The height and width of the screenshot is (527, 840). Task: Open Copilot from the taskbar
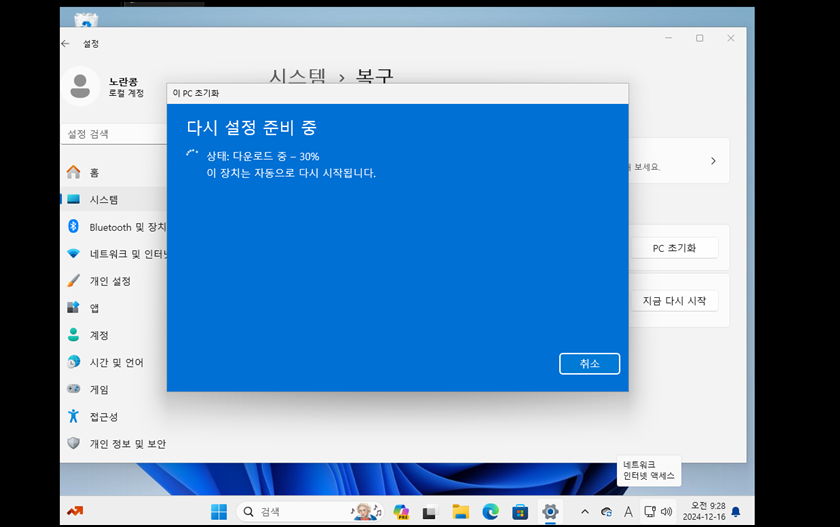click(x=401, y=512)
